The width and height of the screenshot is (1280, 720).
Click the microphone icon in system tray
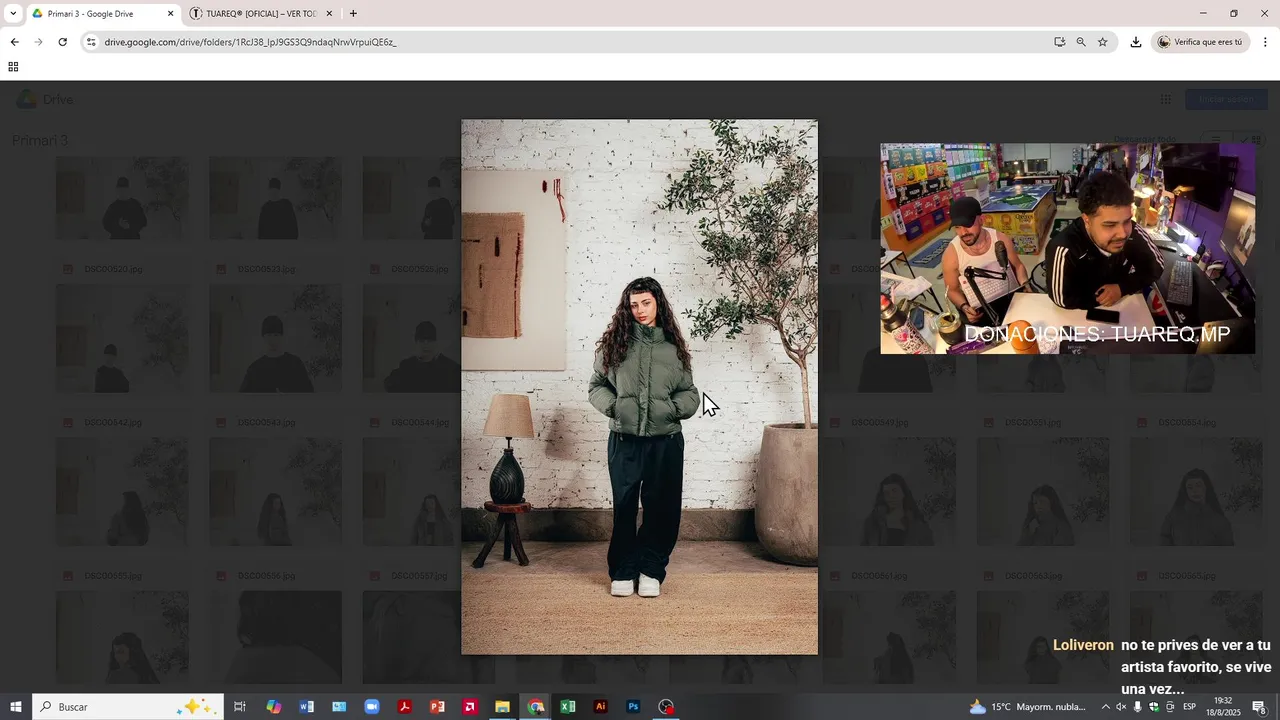(x=1138, y=707)
